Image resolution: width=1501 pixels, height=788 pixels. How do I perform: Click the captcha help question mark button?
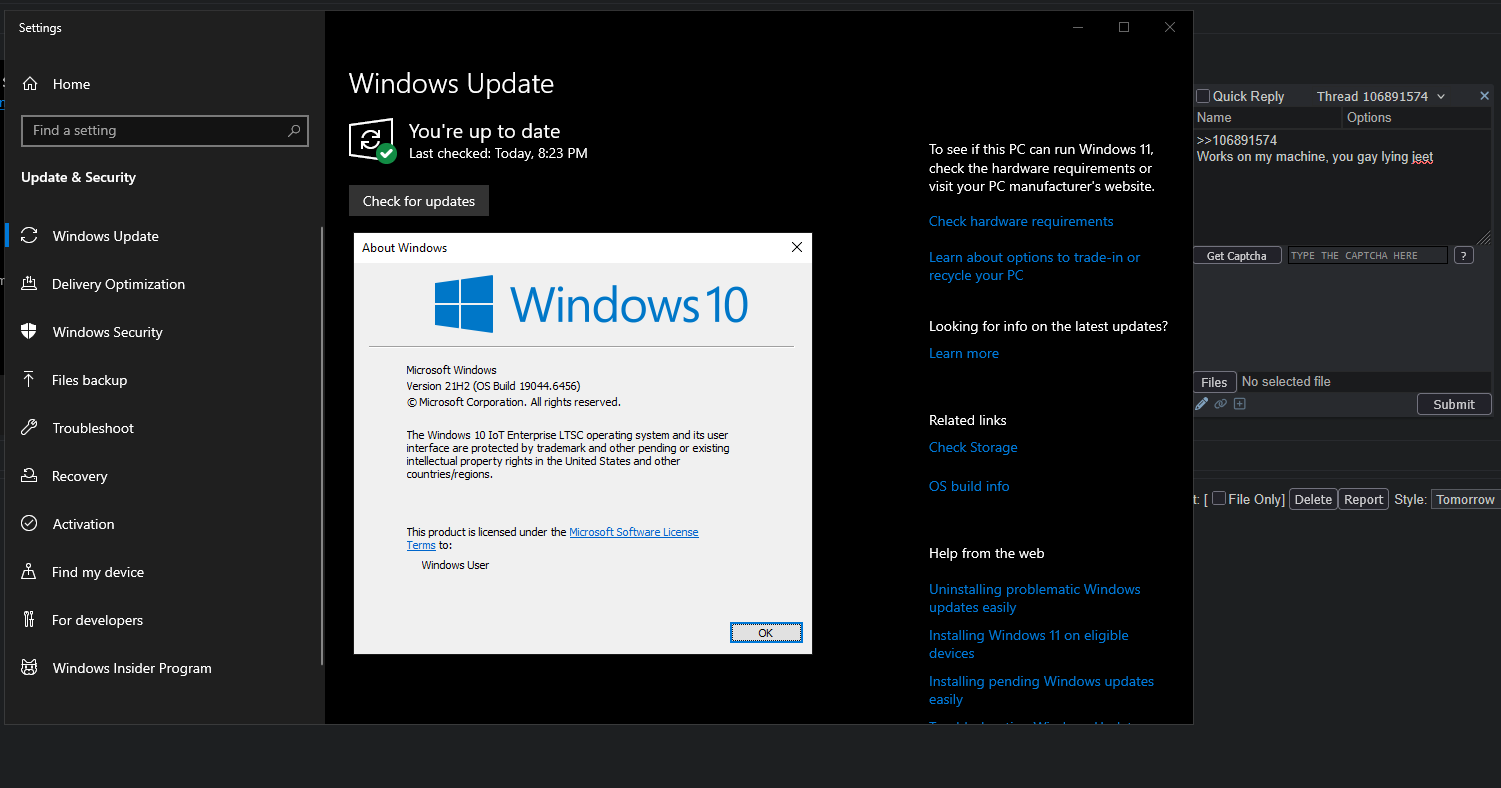(x=1463, y=256)
